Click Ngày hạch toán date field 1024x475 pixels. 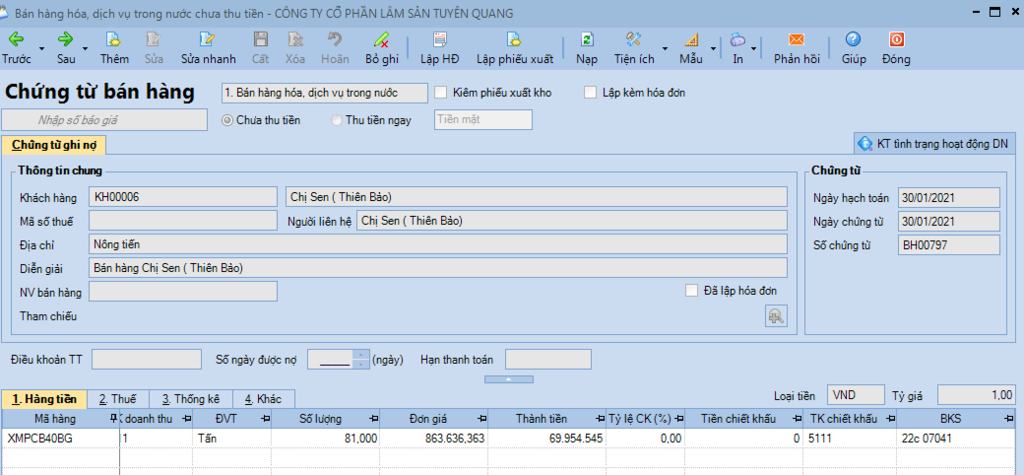click(x=949, y=197)
